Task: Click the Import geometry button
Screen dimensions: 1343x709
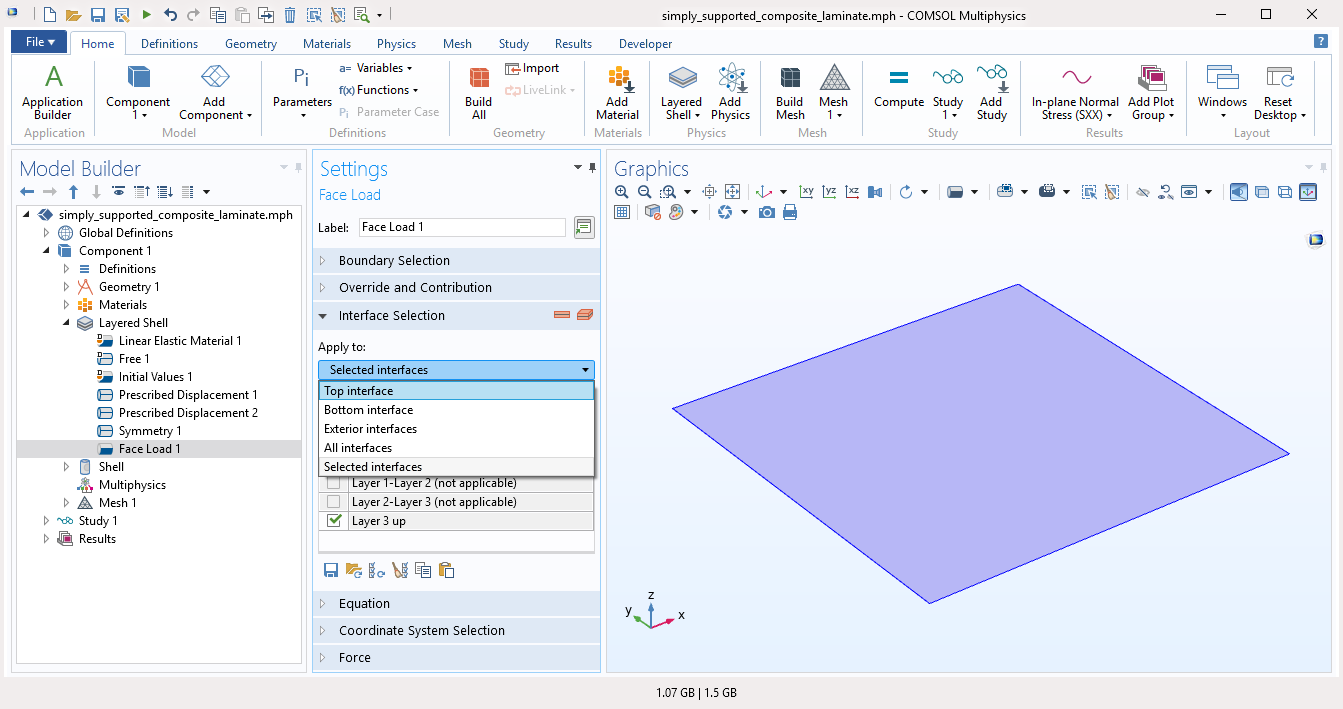Action: tap(532, 68)
